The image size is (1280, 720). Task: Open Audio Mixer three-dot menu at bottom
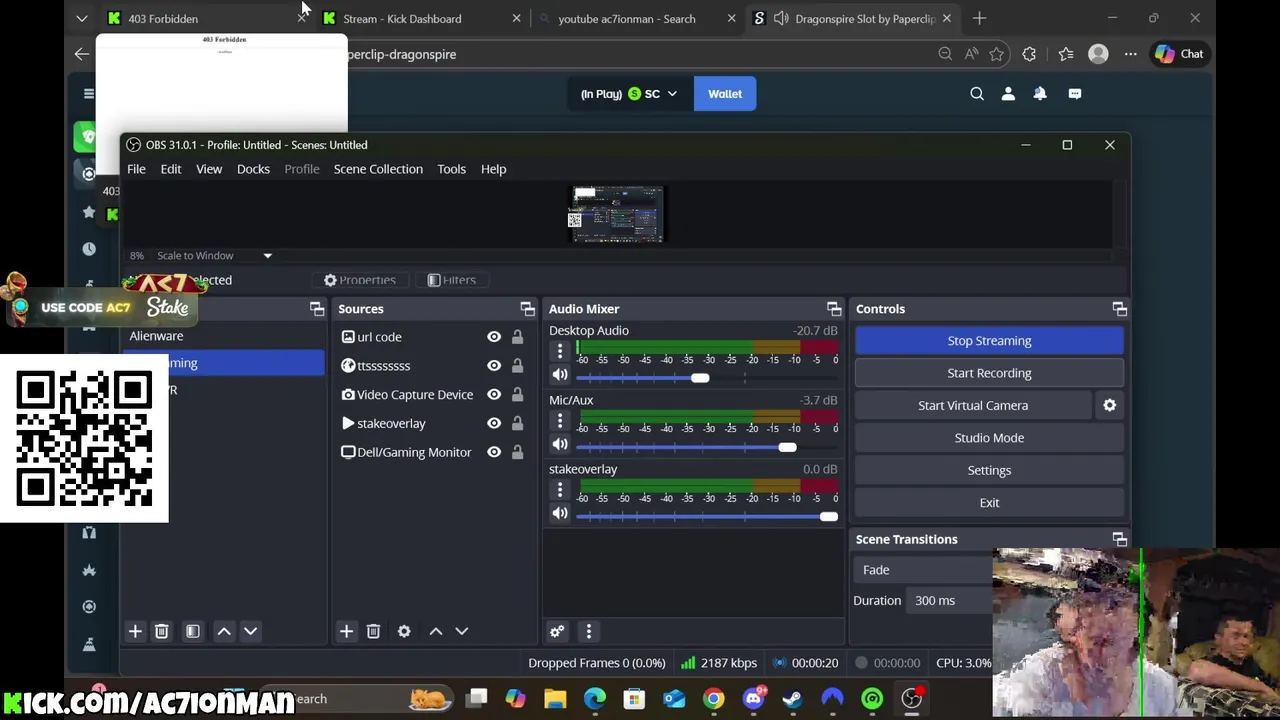[588, 631]
